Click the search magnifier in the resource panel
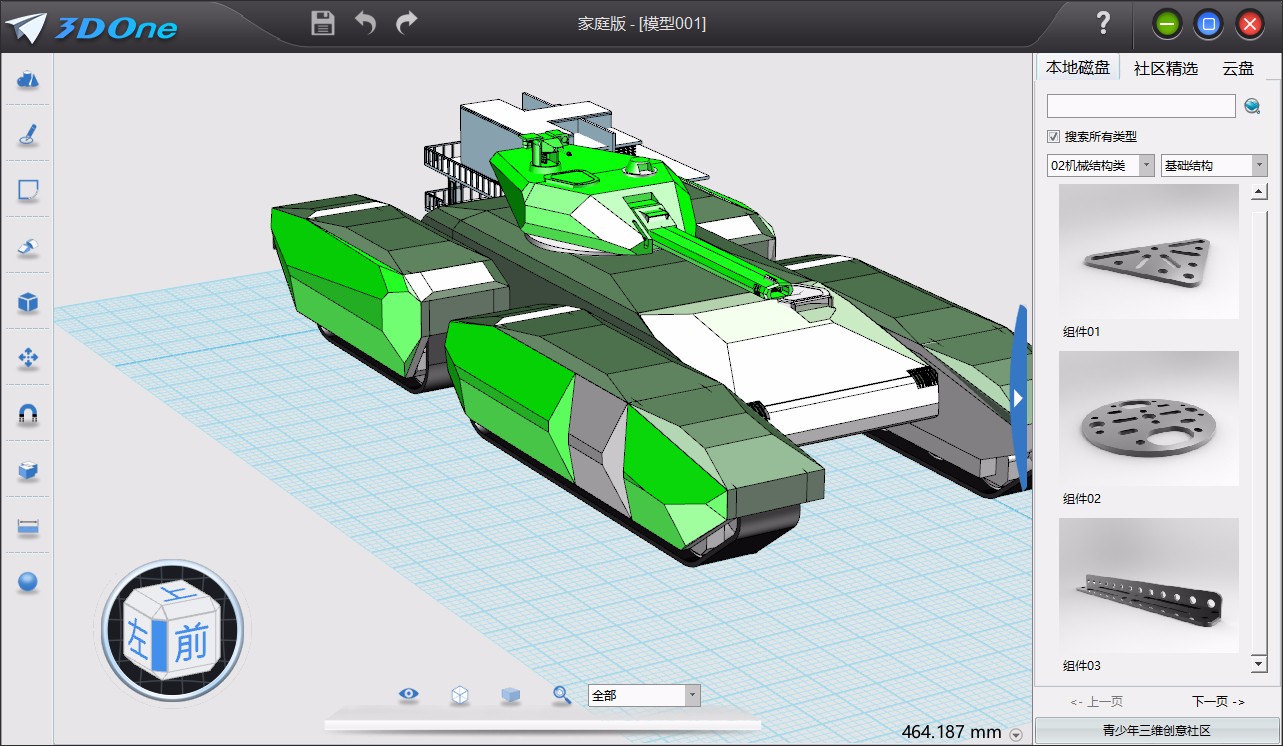 coord(1253,105)
